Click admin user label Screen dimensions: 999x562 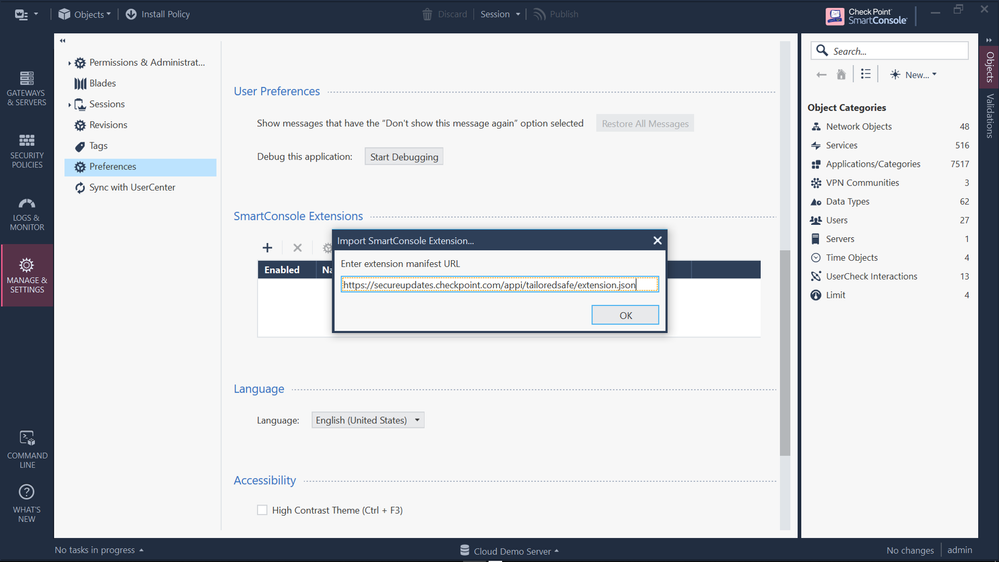click(x=959, y=550)
